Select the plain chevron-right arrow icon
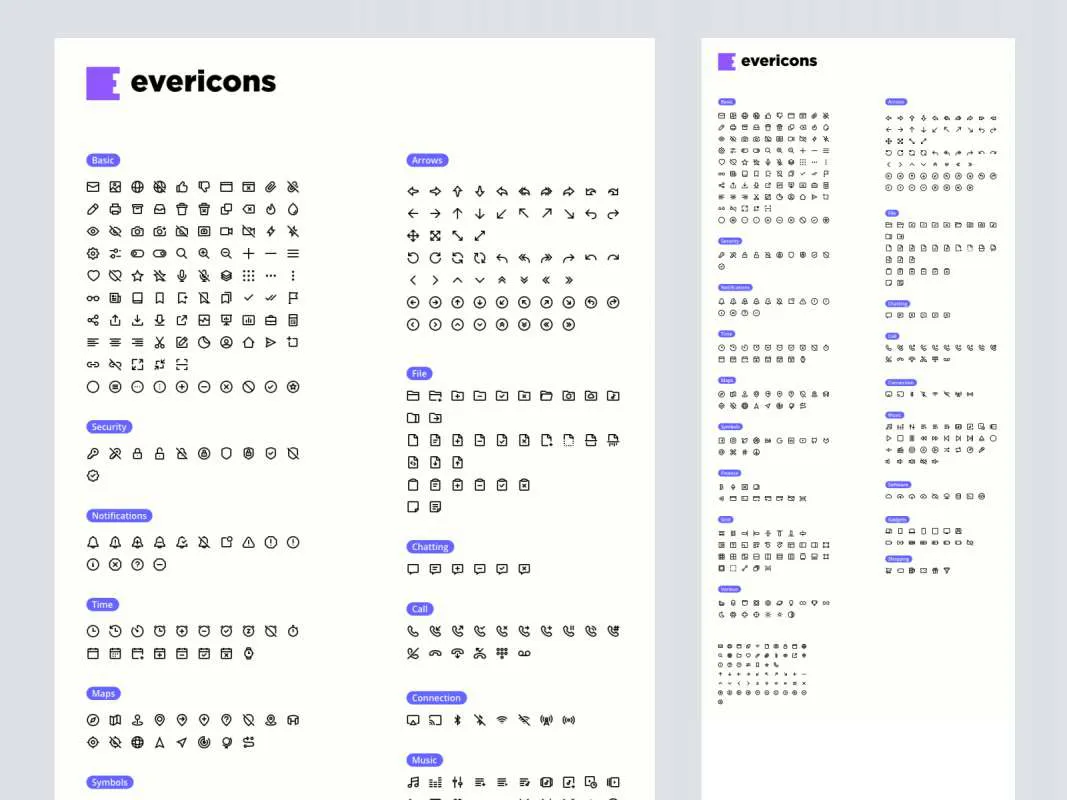The height and width of the screenshot is (800, 1067). coord(435,280)
